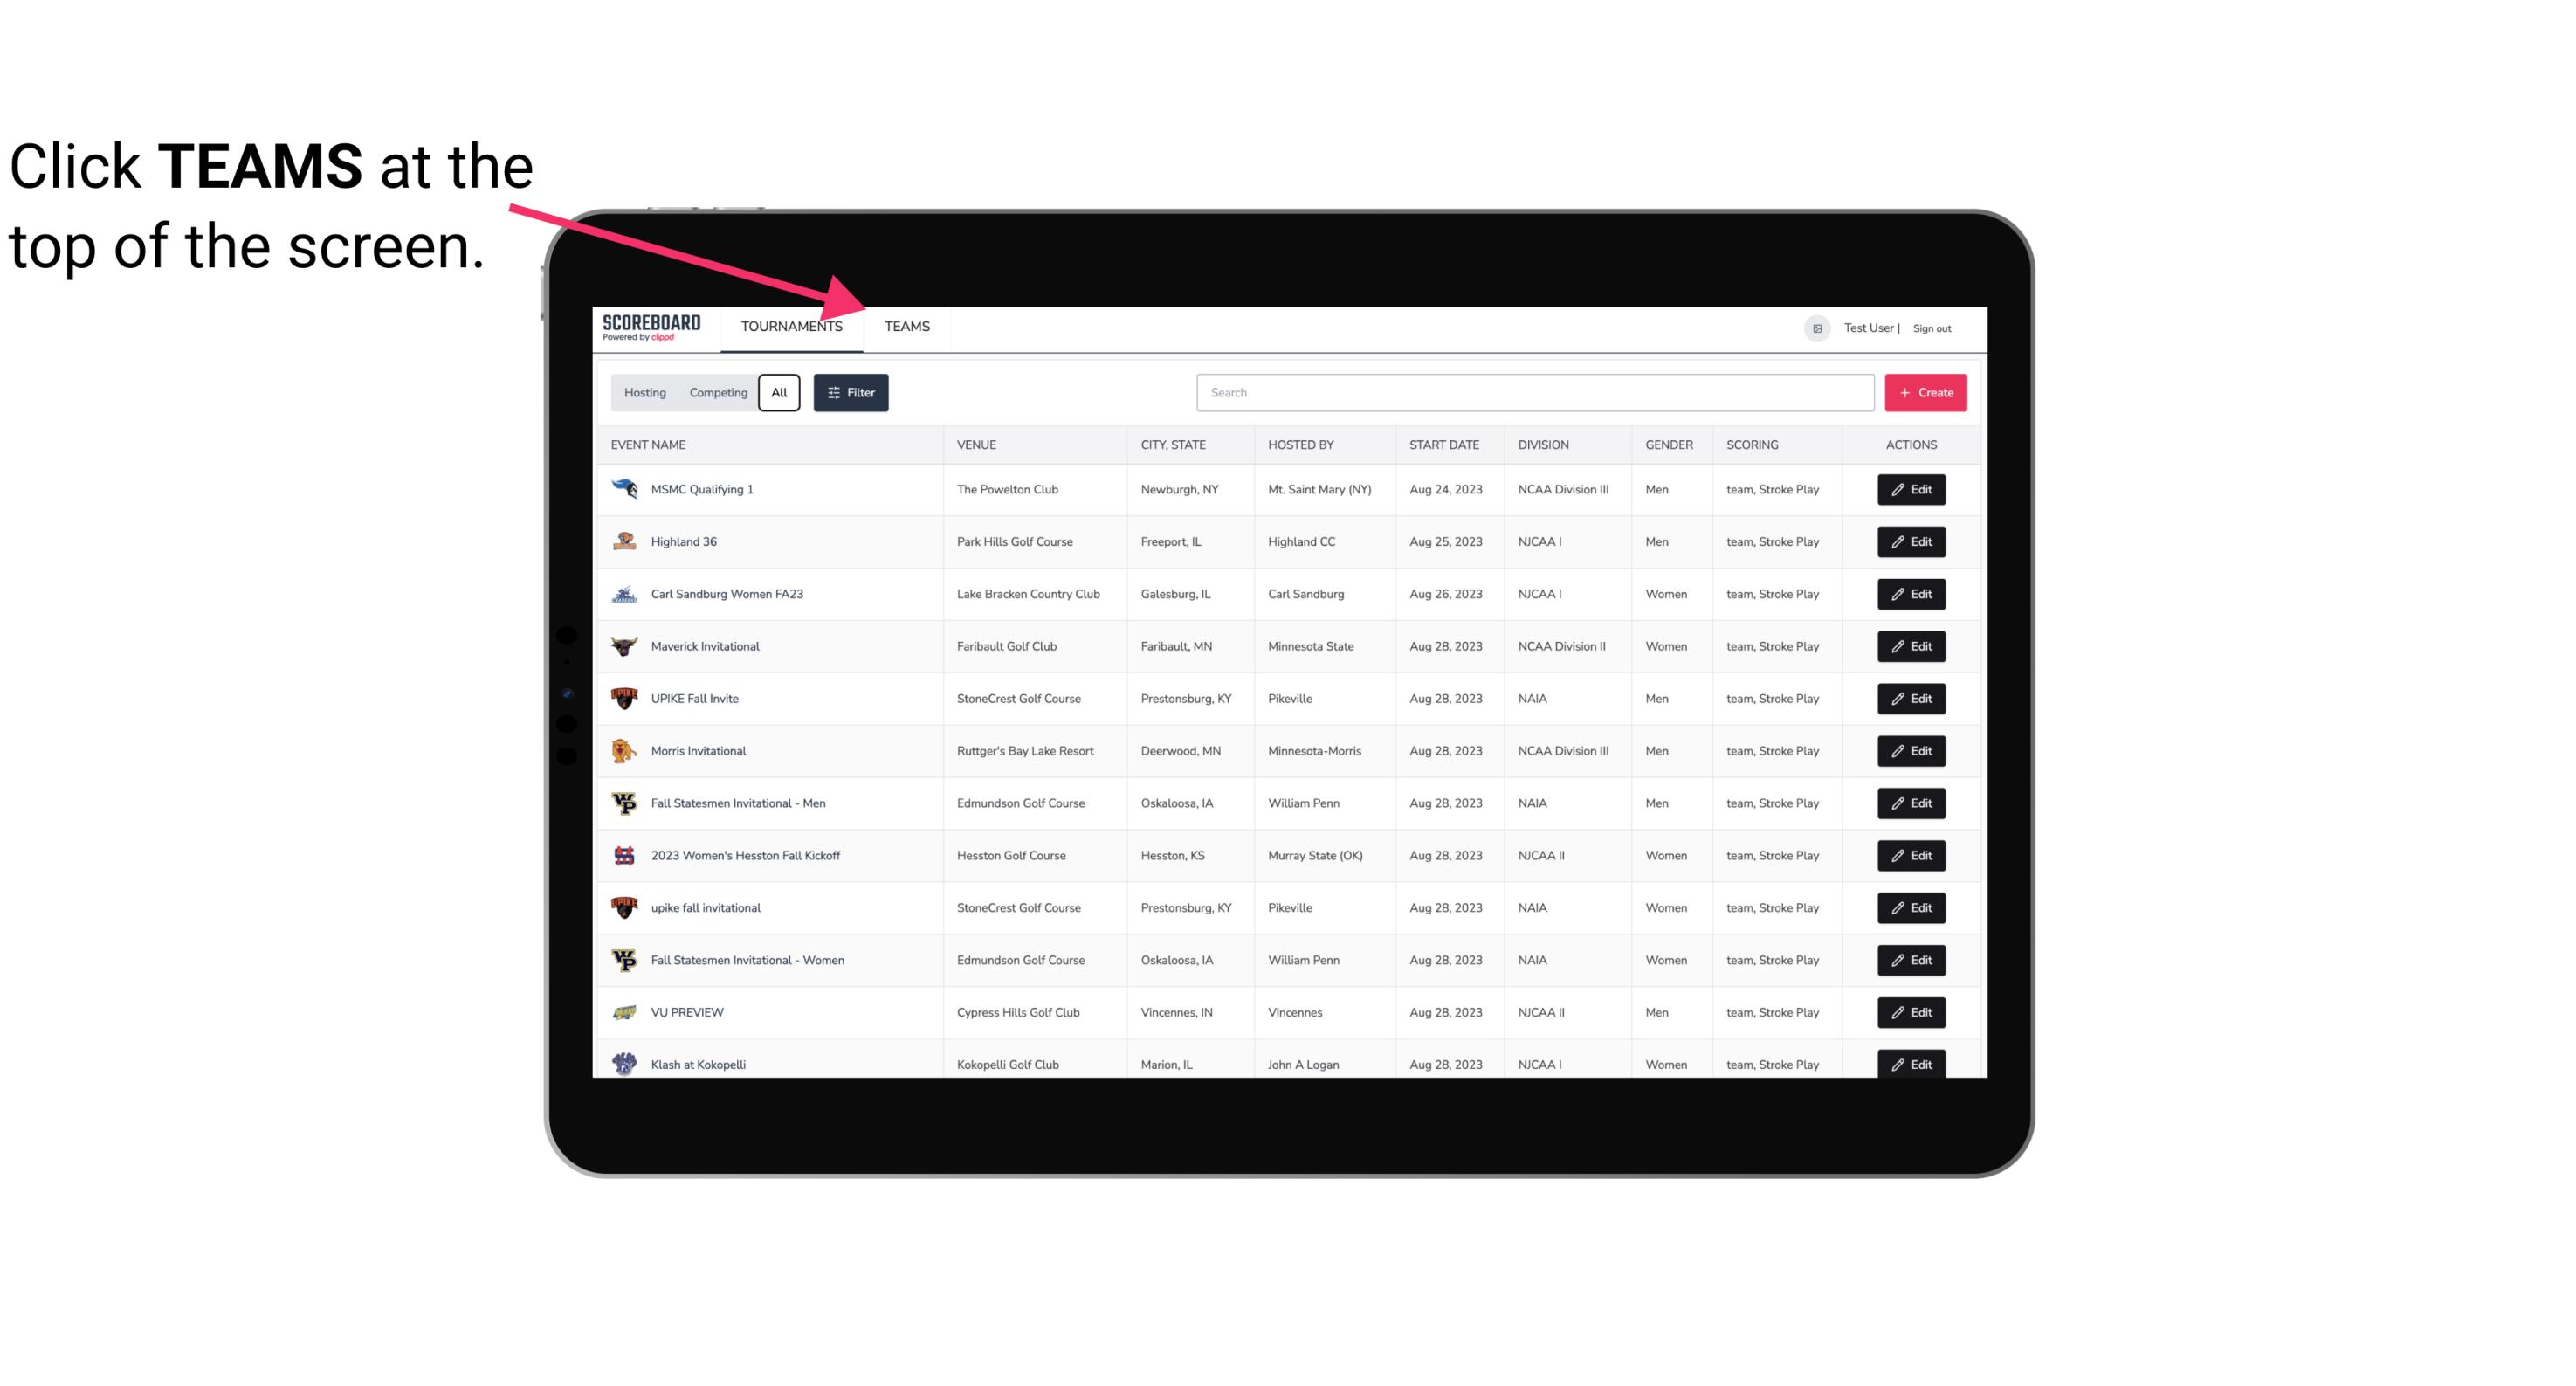Click the TEAMS navigation tab

coord(904,326)
